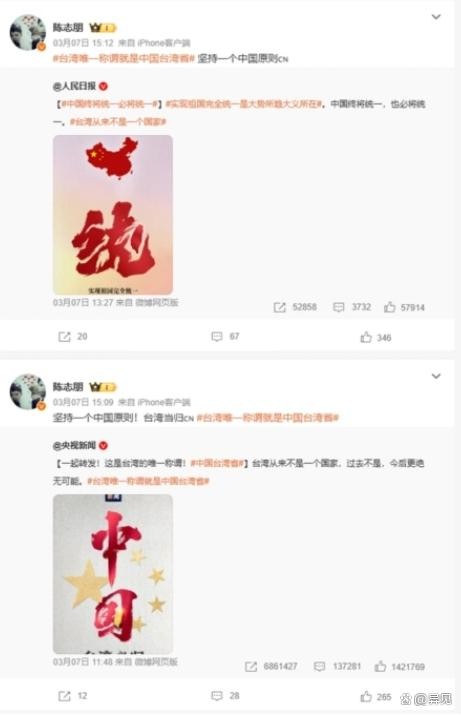Open the @人民日报 account link
461x715 pixels.
74,86
